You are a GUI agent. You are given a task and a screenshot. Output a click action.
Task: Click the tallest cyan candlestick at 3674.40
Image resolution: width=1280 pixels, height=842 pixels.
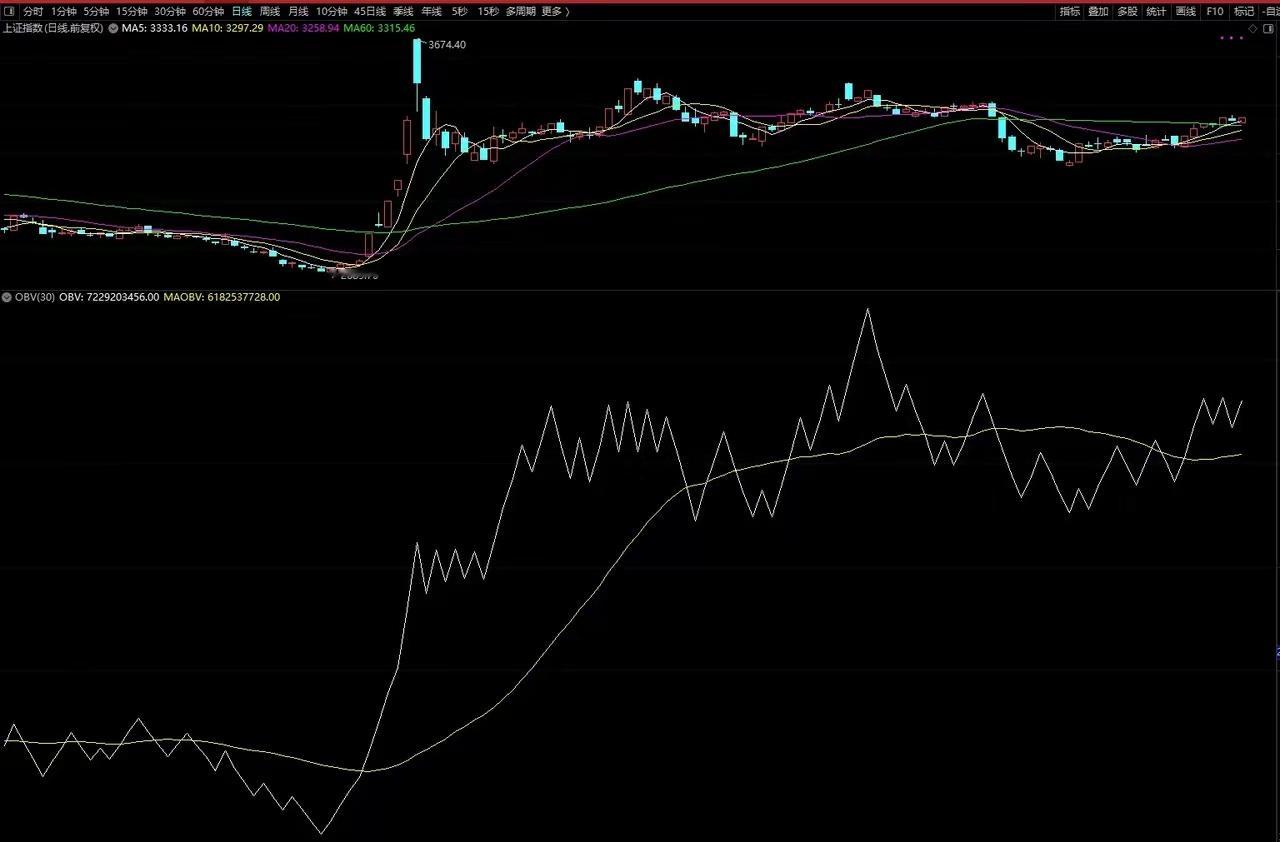click(417, 62)
